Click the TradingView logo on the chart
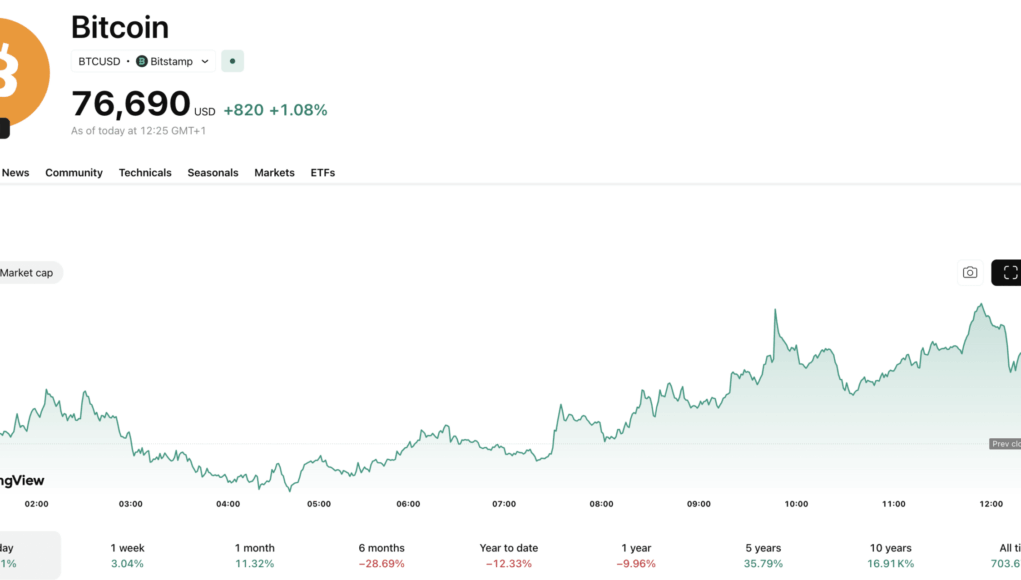This screenshot has width=1021, height=580. click(x=22, y=481)
